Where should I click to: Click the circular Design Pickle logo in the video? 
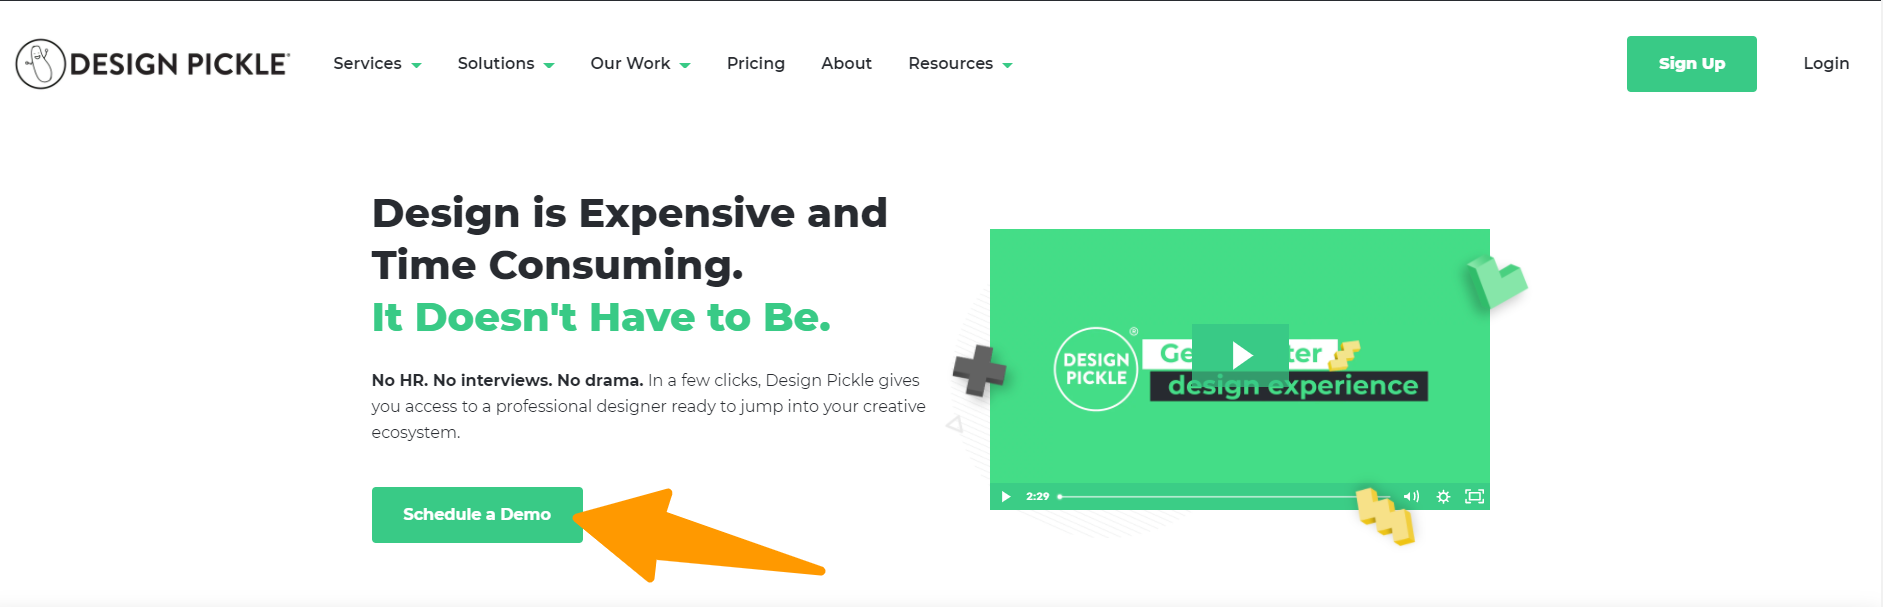tap(1096, 369)
